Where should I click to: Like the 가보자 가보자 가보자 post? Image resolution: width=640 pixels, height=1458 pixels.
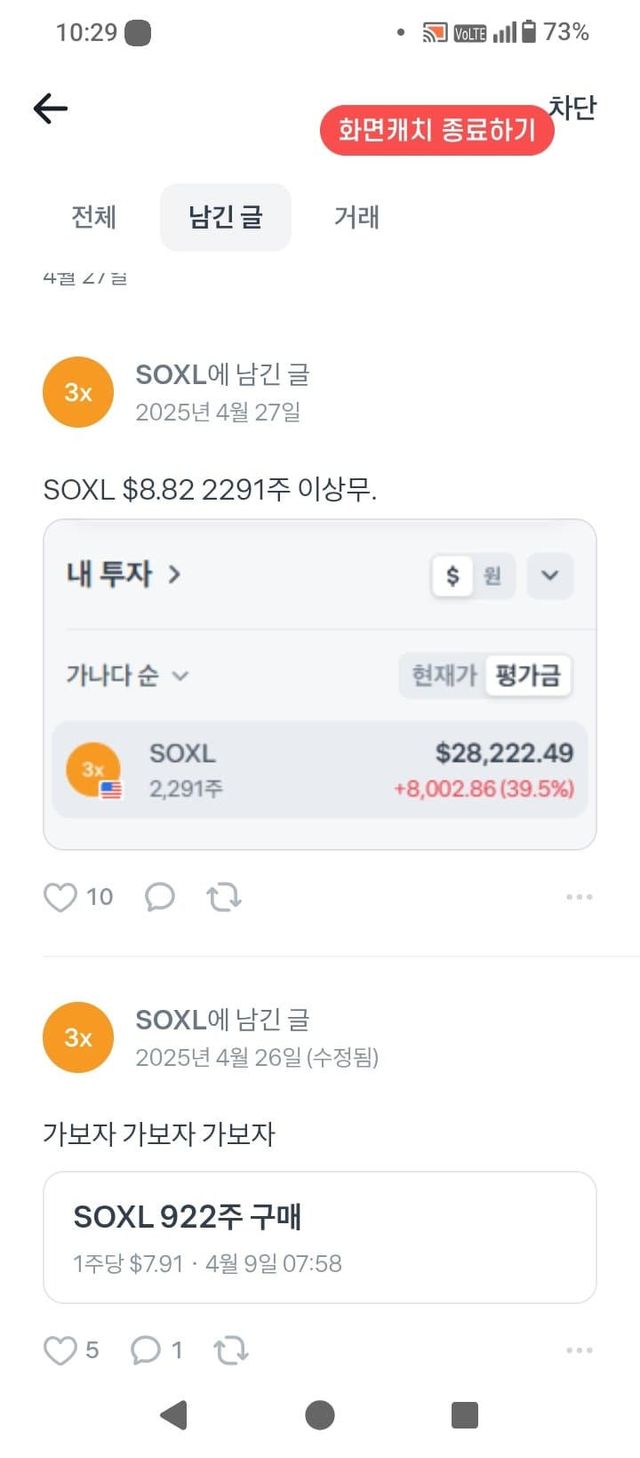[x=61, y=1351]
